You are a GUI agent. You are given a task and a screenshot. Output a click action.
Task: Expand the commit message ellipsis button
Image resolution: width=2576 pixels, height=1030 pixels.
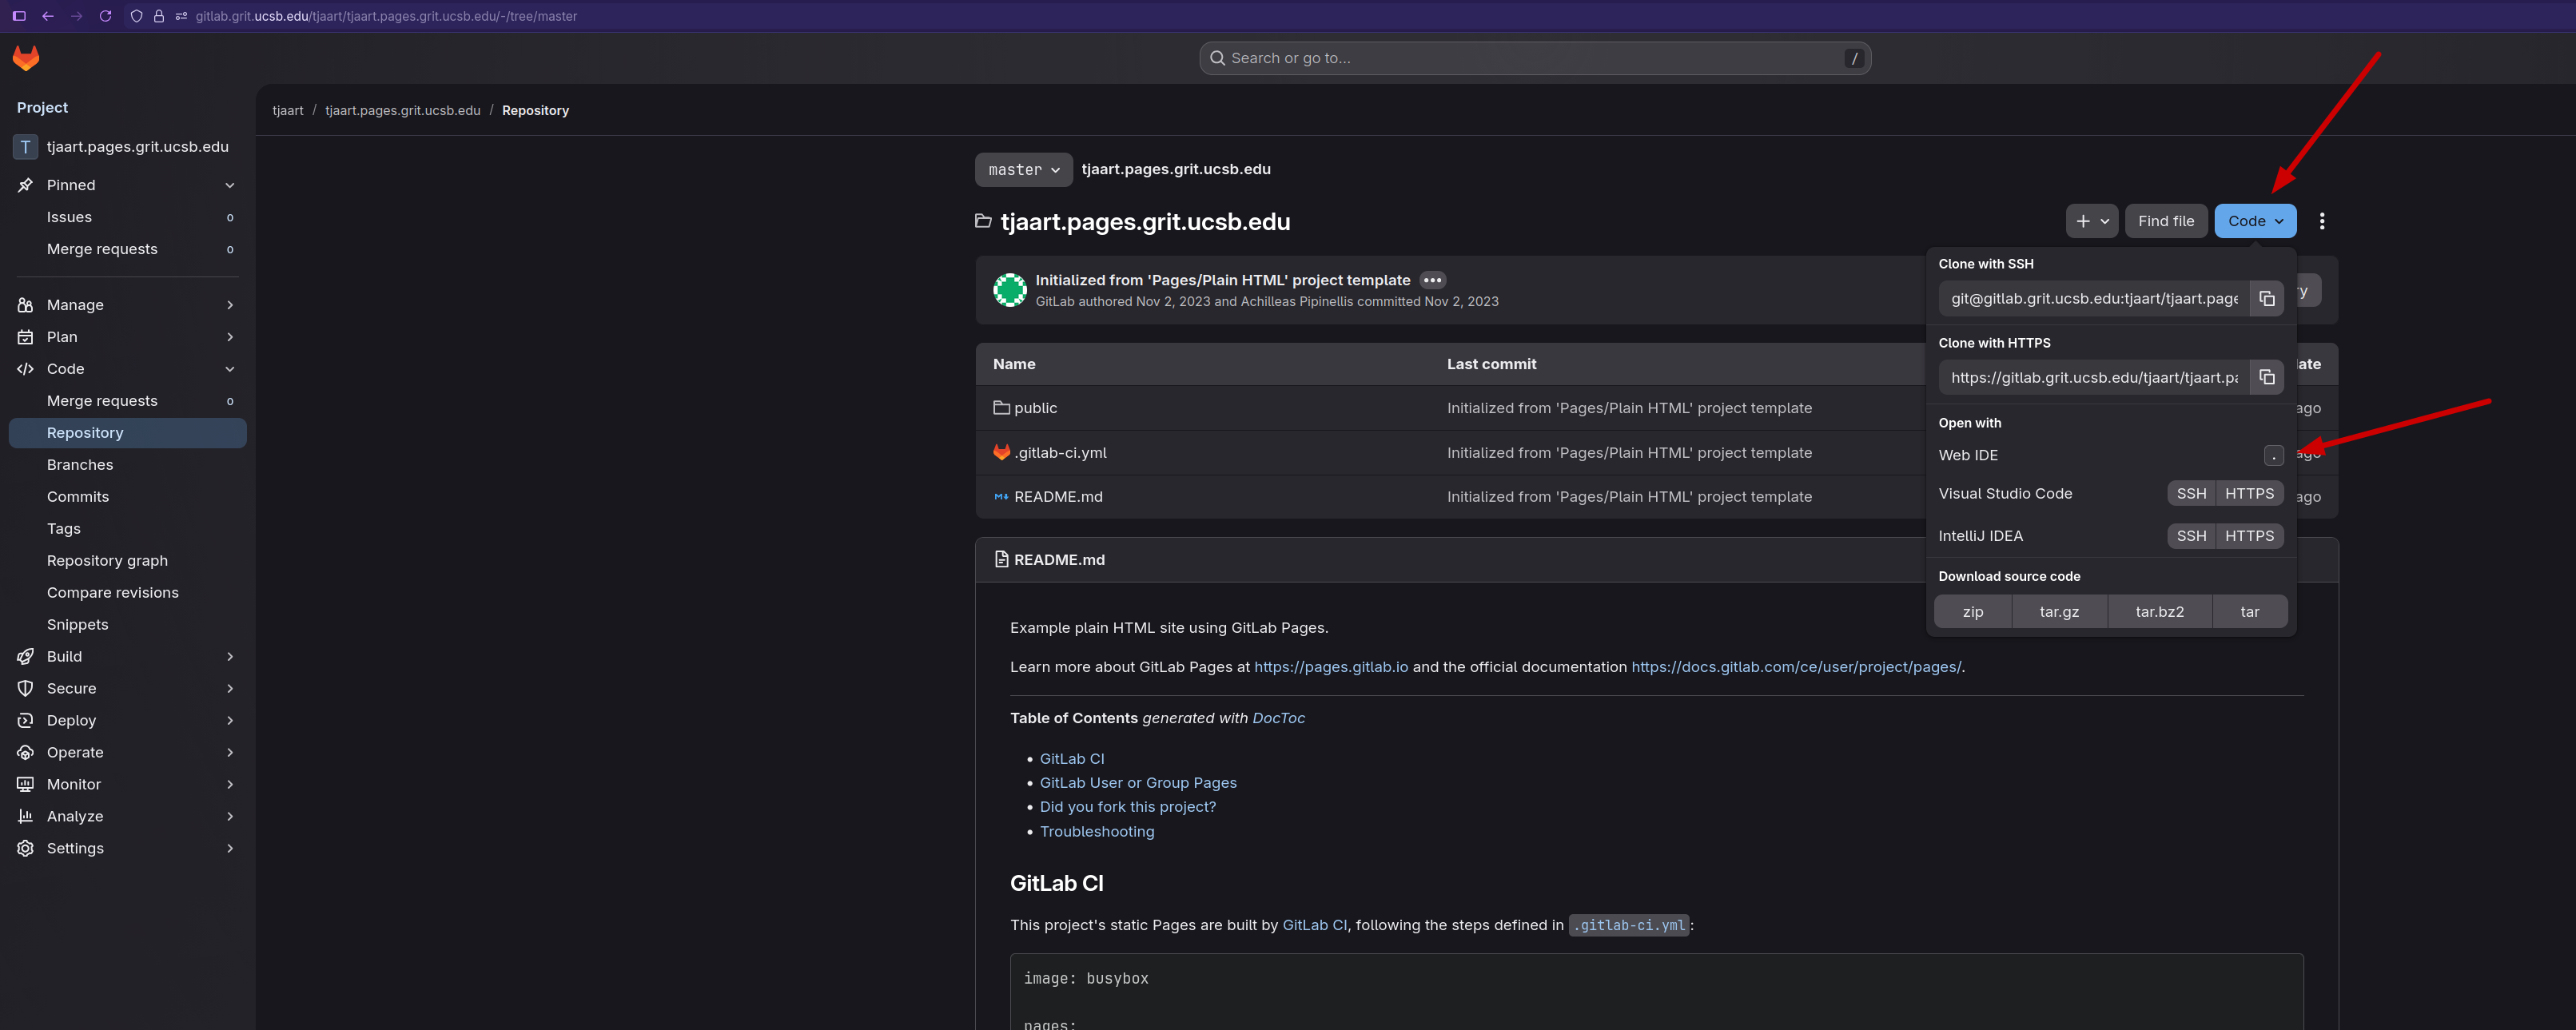coord(1432,281)
